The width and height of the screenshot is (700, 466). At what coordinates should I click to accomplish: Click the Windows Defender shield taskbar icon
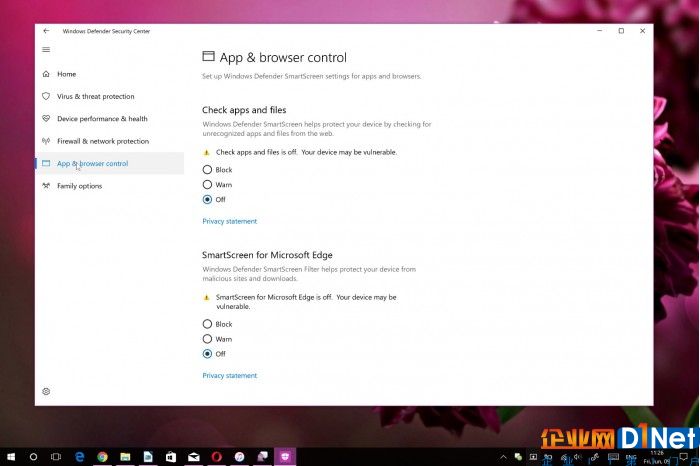[x=285, y=457]
